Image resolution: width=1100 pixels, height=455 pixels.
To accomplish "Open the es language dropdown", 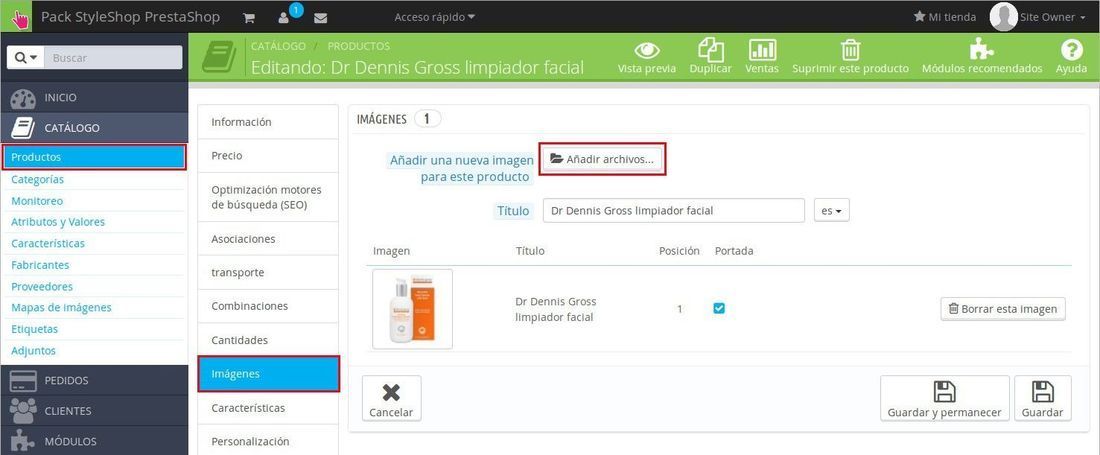I will (x=831, y=210).
